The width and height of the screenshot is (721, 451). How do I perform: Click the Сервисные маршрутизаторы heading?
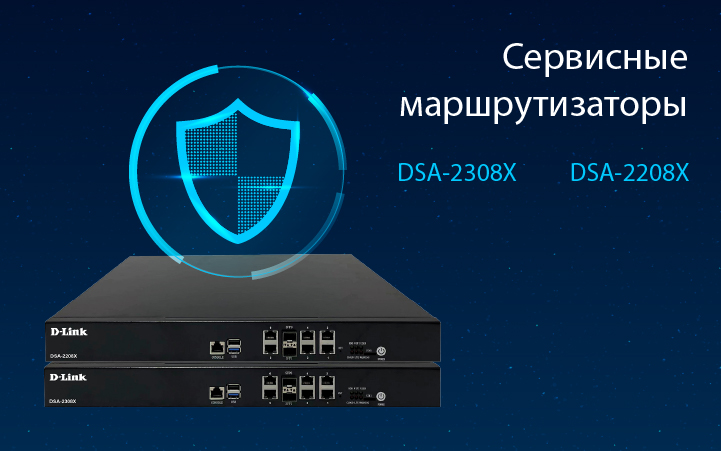pyautogui.click(x=544, y=82)
